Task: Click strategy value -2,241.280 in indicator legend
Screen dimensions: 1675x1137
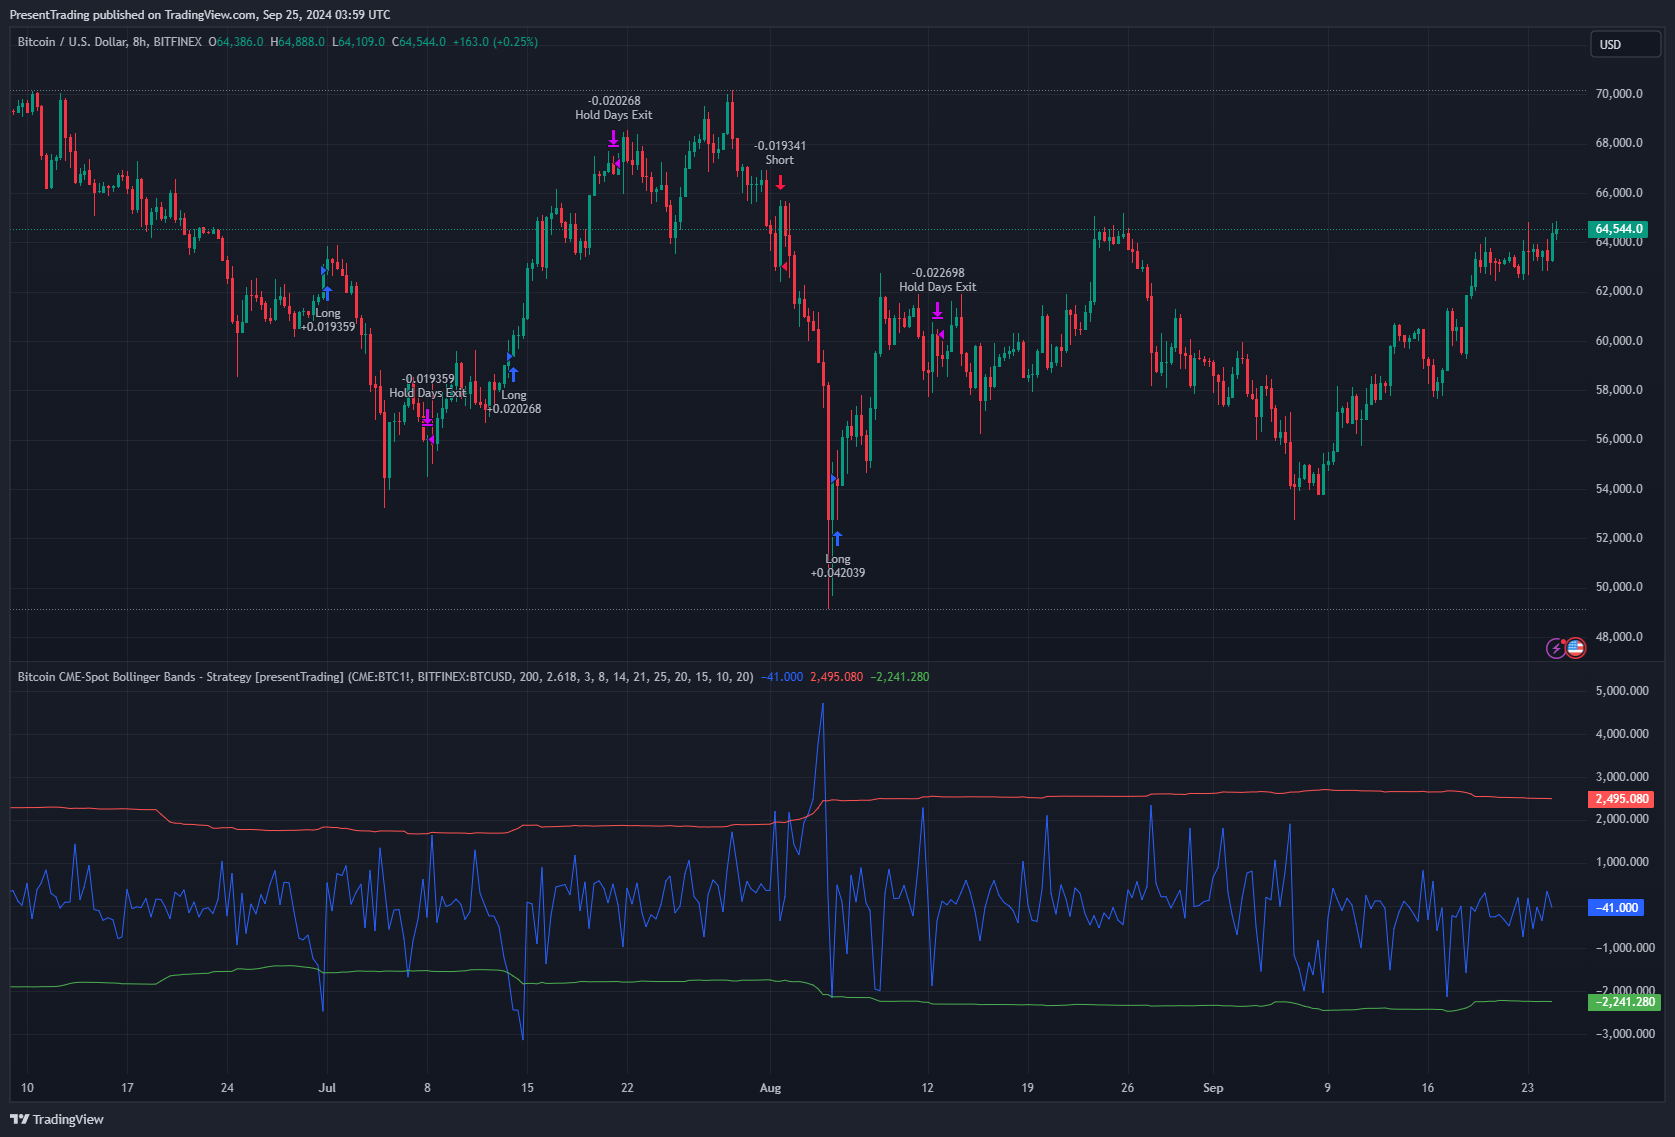Action: [900, 677]
